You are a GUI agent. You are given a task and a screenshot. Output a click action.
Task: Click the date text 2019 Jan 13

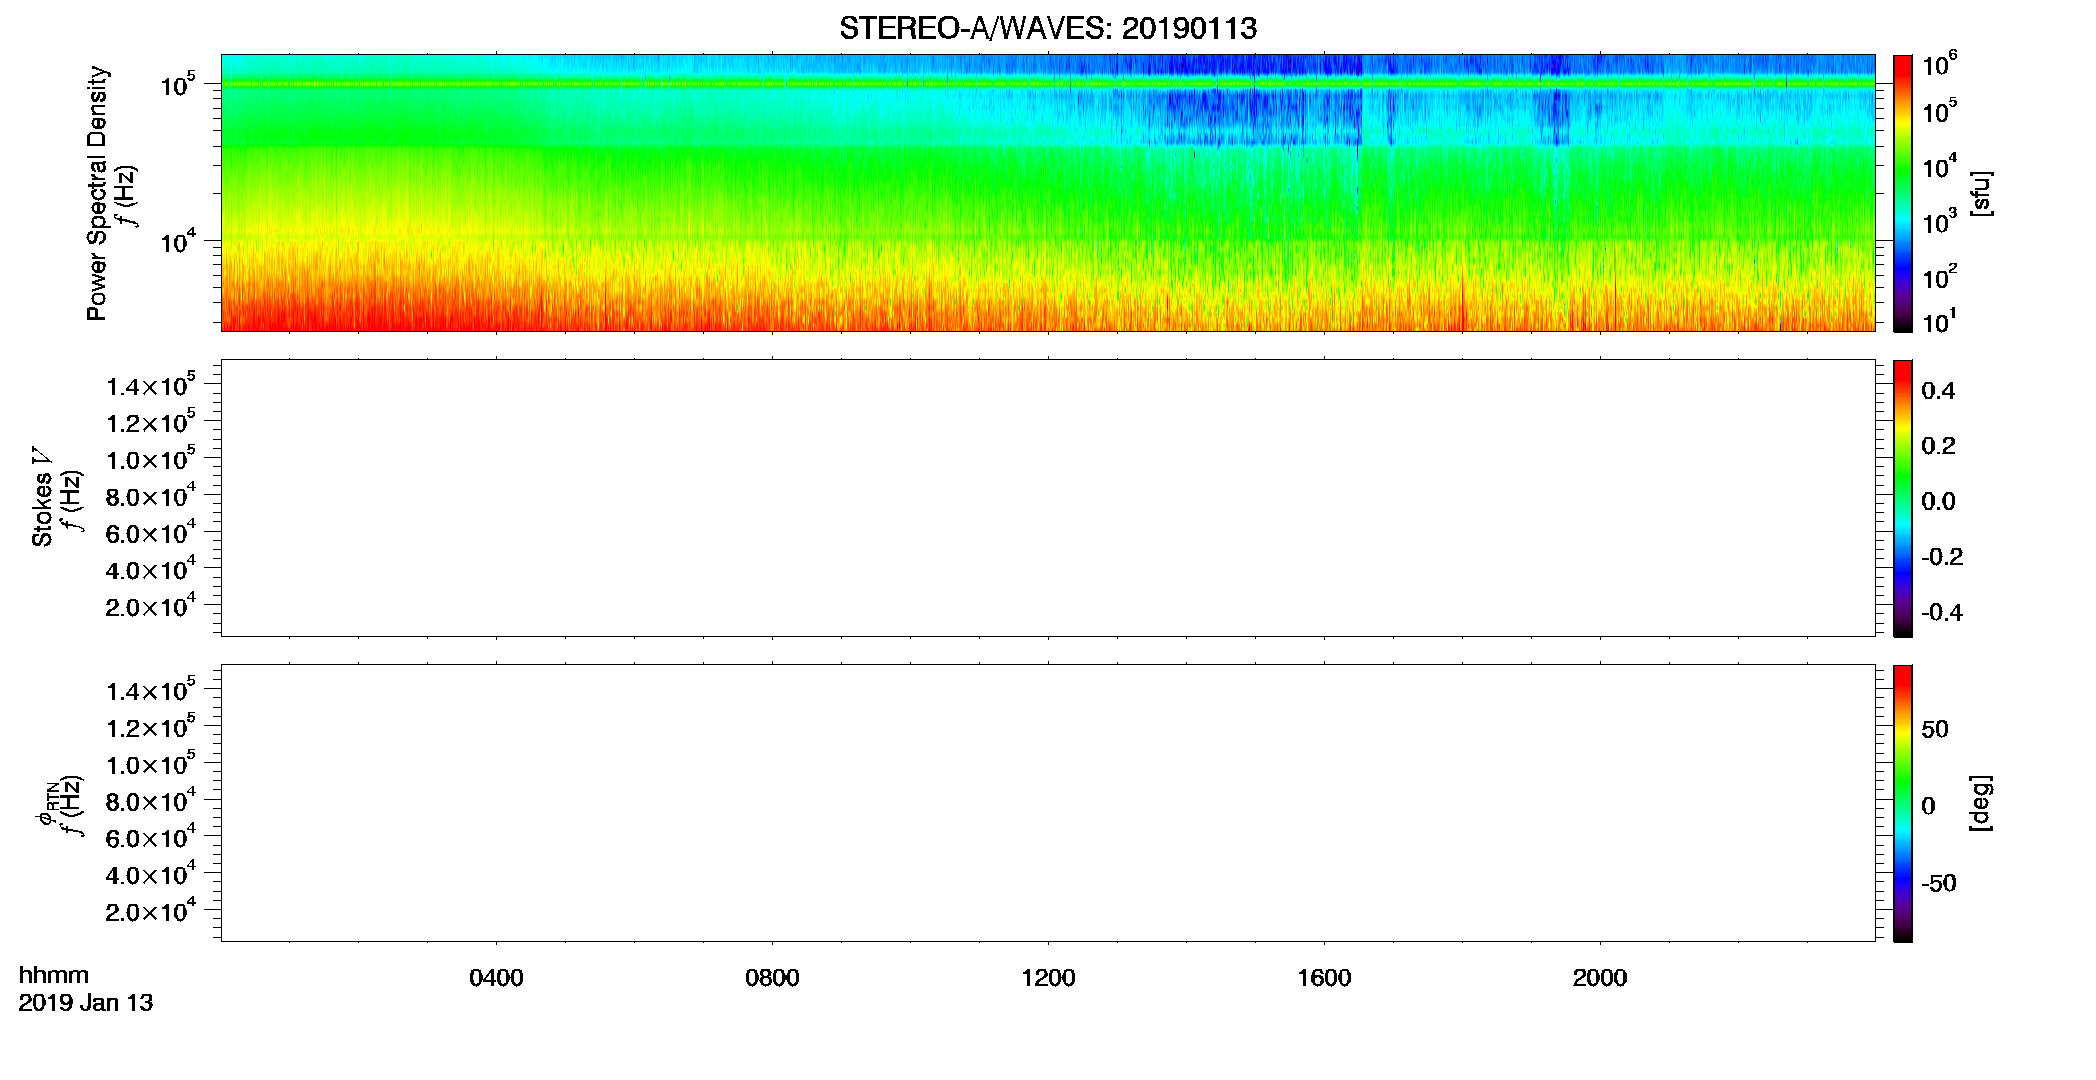(x=86, y=1003)
